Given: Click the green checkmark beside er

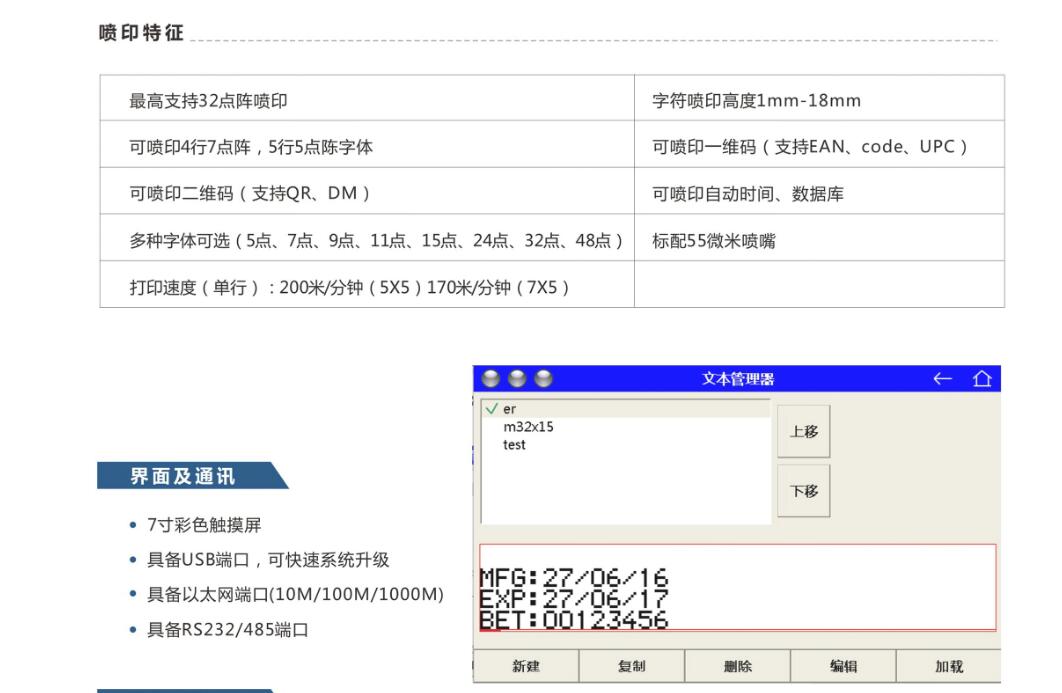Looking at the screenshot, I should [x=492, y=408].
